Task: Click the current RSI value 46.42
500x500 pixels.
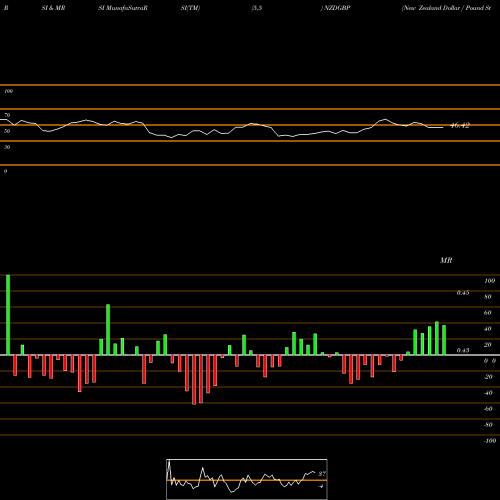Action: click(x=460, y=125)
